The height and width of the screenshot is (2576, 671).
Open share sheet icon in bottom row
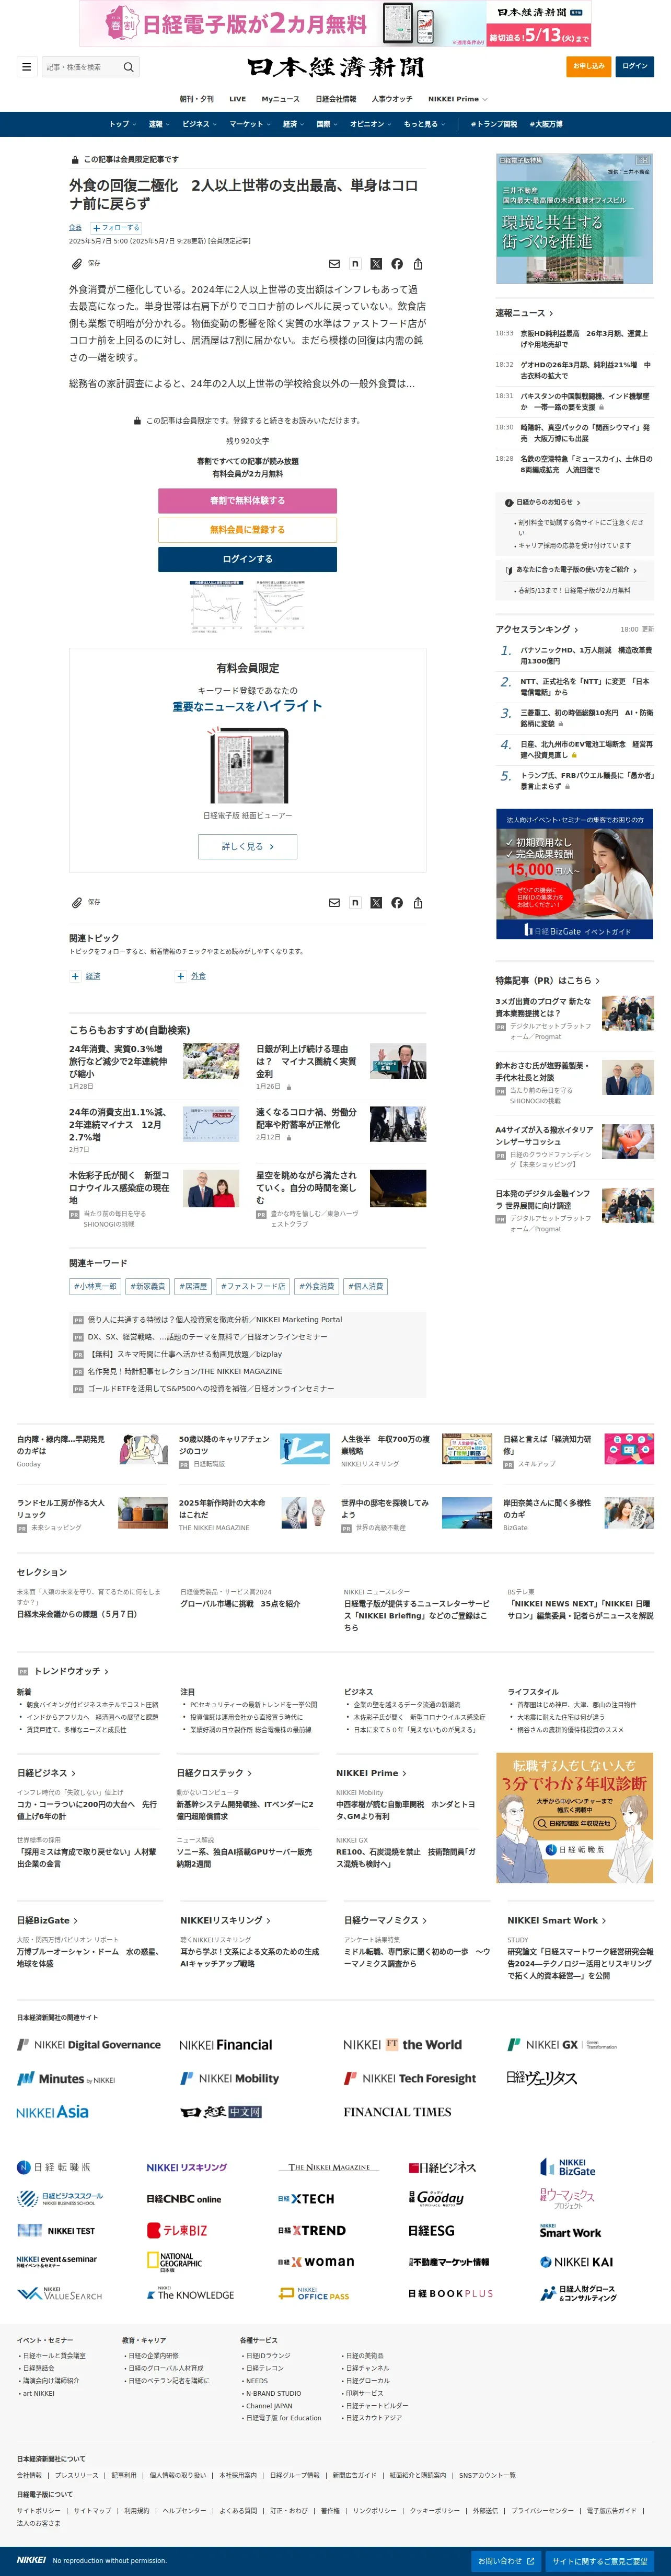click(x=418, y=902)
